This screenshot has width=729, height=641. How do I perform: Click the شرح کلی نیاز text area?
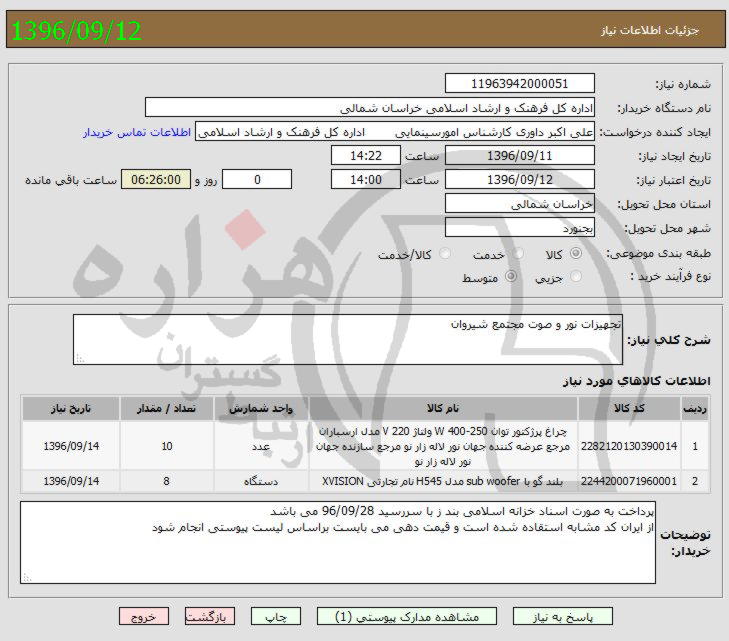pos(348,339)
